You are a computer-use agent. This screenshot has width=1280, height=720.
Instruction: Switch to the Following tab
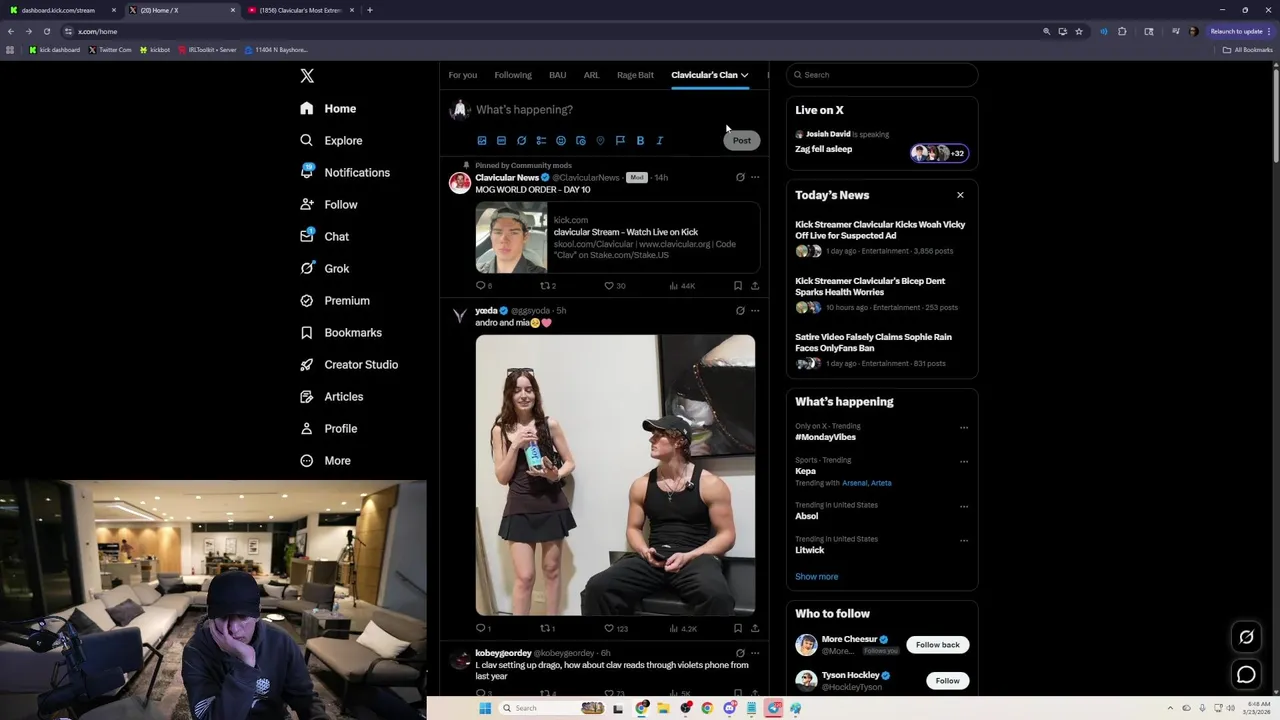point(513,75)
